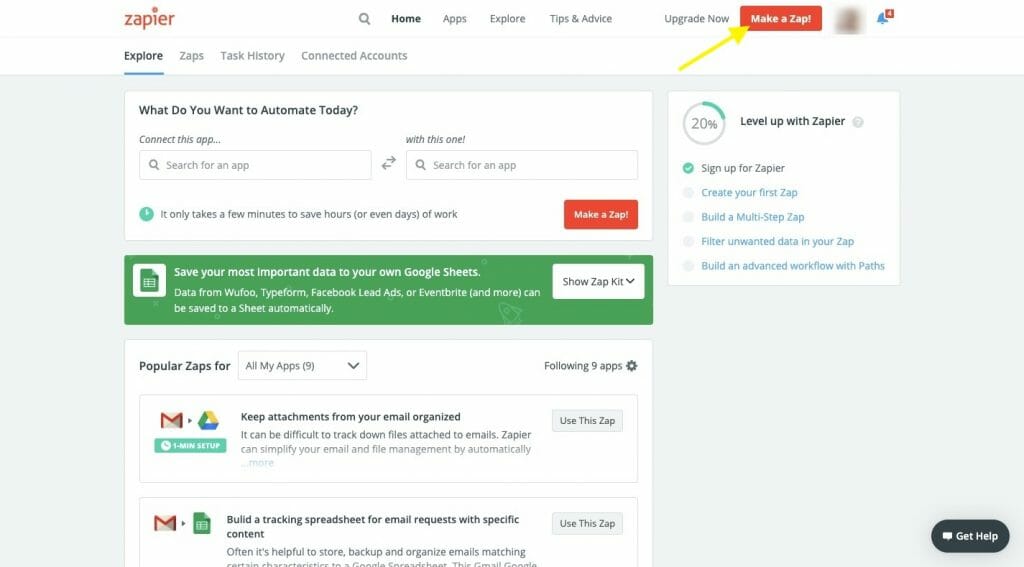This screenshot has height=567, width=1024.
Task: Open Tips & Advice menu item
Action: [x=581, y=19]
